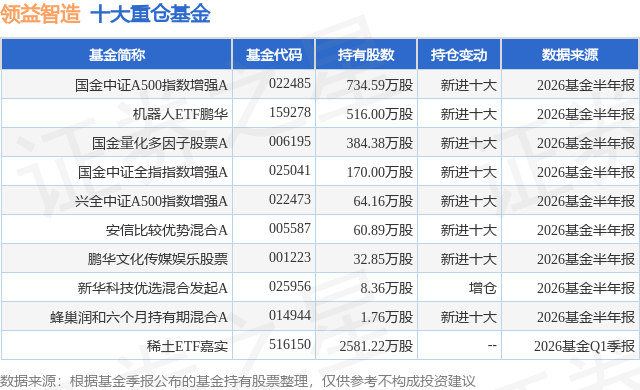Click the 516.00万股 holding value
This screenshot has height=390, width=640.
click(x=380, y=114)
